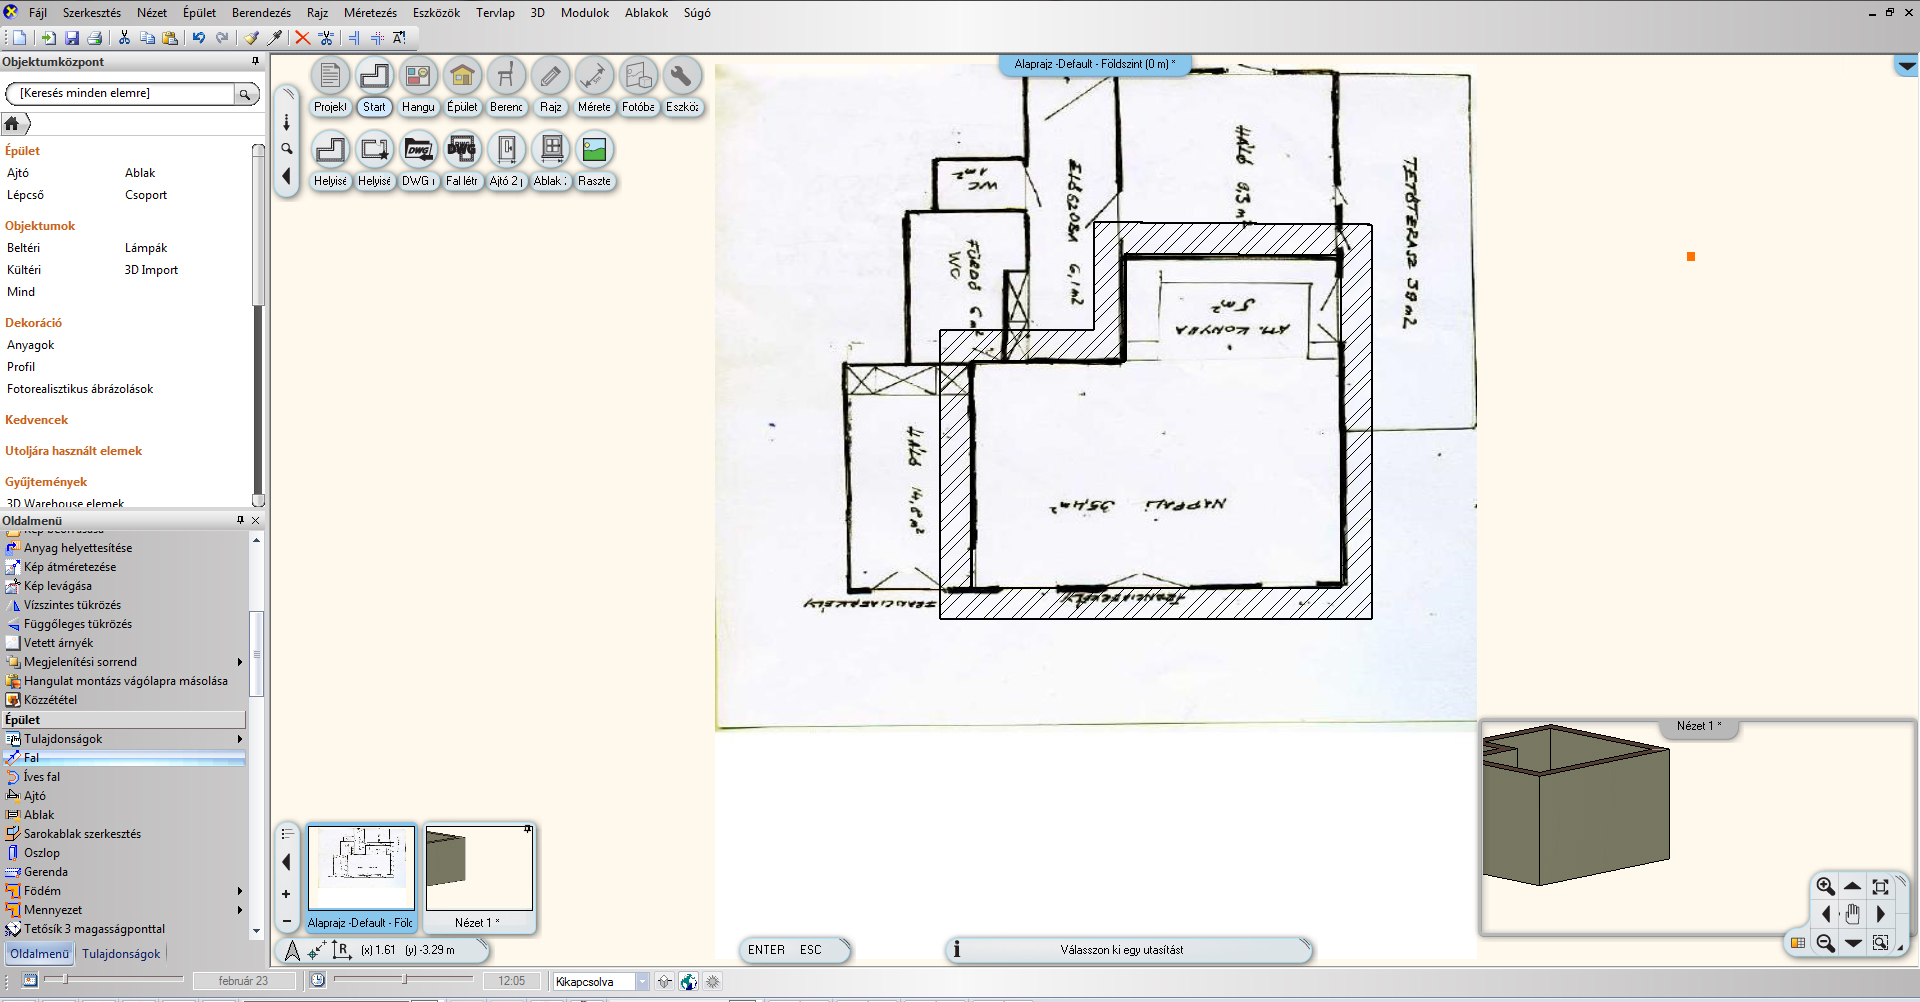Pin the Objektumközpont panel
This screenshot has height=1002, width=1920.
point(255,62)
